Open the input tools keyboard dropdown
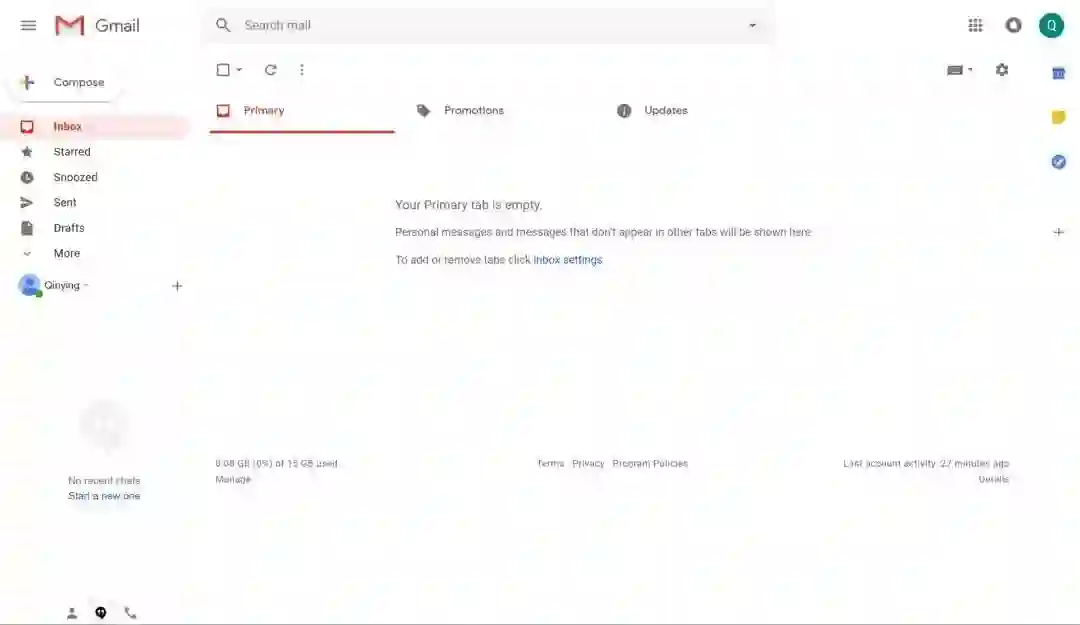1080x625 pixels. click(959, 70)
